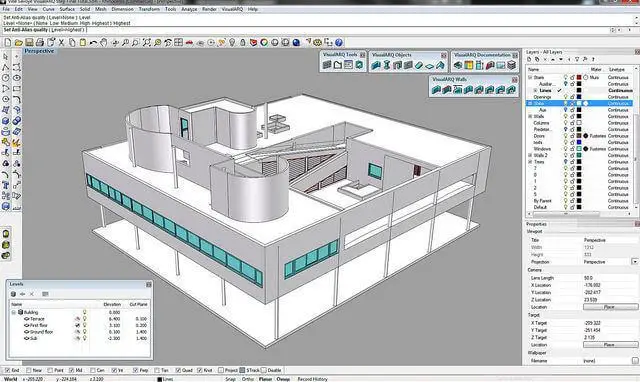Click the last icon in VisualARQ Objects palette
Image resolution: width=640 pixels, height=382 pixels.
pyautogui.click(x=440, y=65)
